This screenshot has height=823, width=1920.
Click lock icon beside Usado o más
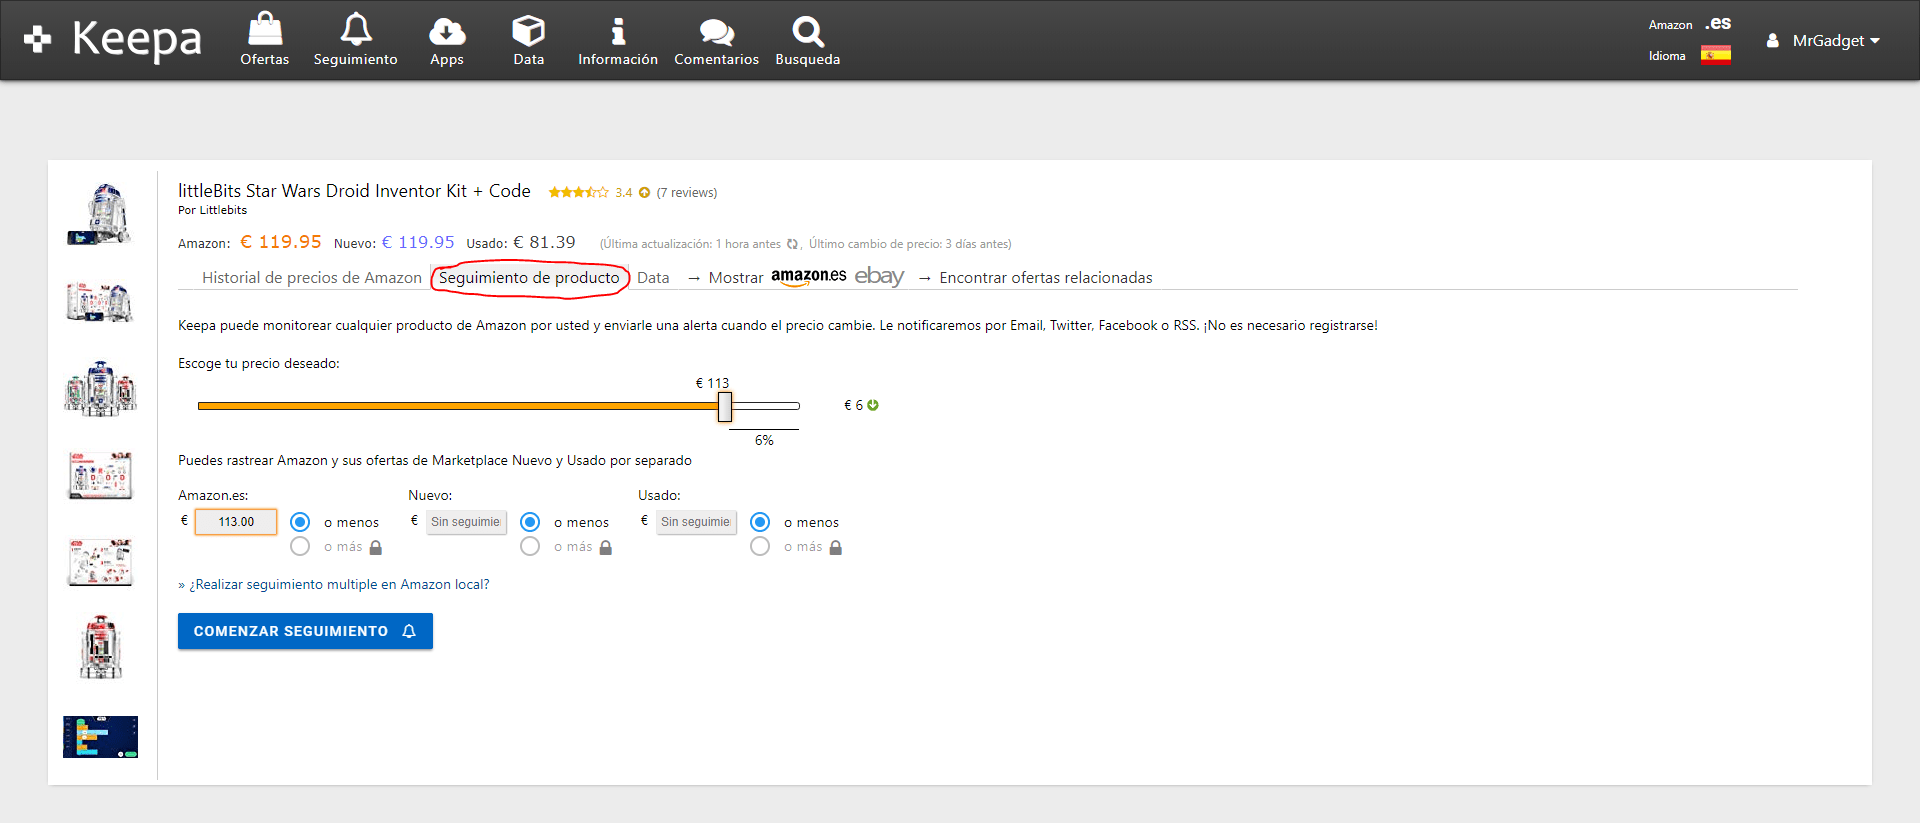point(836,548)
